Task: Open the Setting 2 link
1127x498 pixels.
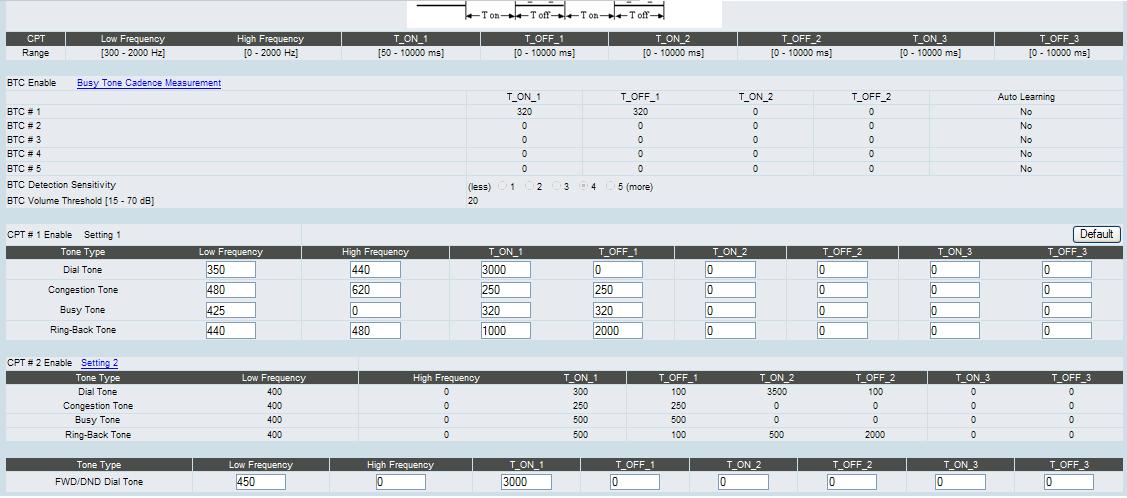Action: pyautogui.click(x=99, y=363)
